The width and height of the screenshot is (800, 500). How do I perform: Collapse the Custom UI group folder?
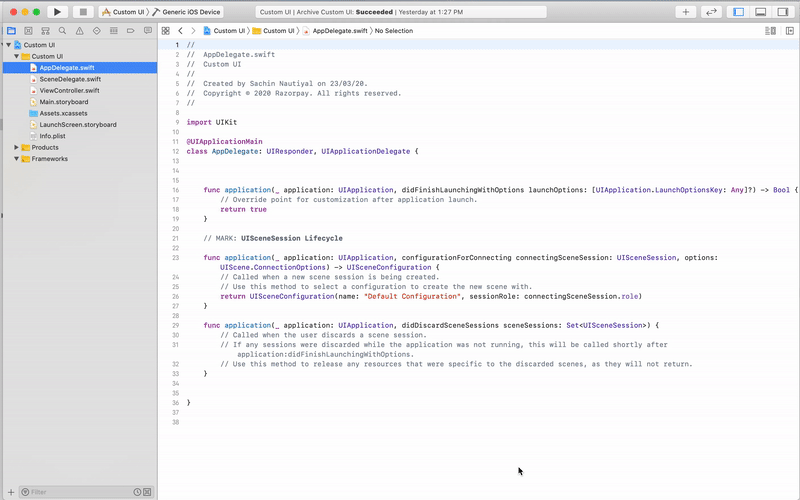[x=16, y=56]
